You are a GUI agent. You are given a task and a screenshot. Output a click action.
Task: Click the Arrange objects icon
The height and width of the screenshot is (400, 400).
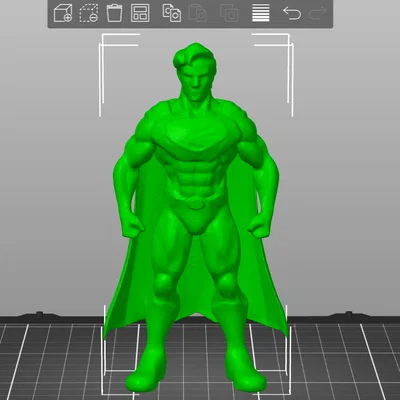click(x=140, y=13)
